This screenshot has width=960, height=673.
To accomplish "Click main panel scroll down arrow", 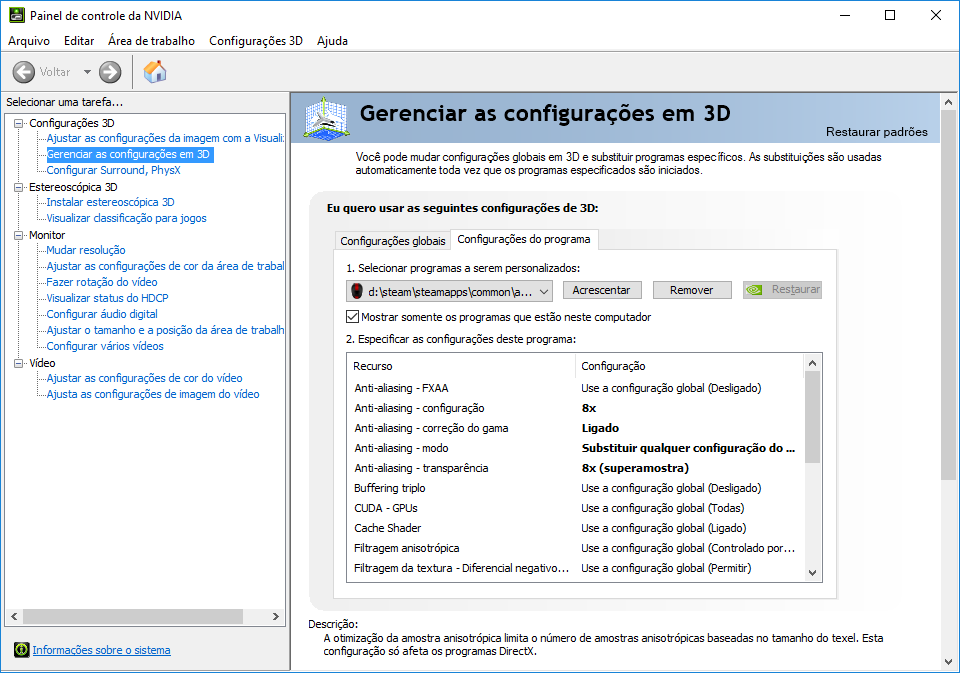I will pos(948,662).
